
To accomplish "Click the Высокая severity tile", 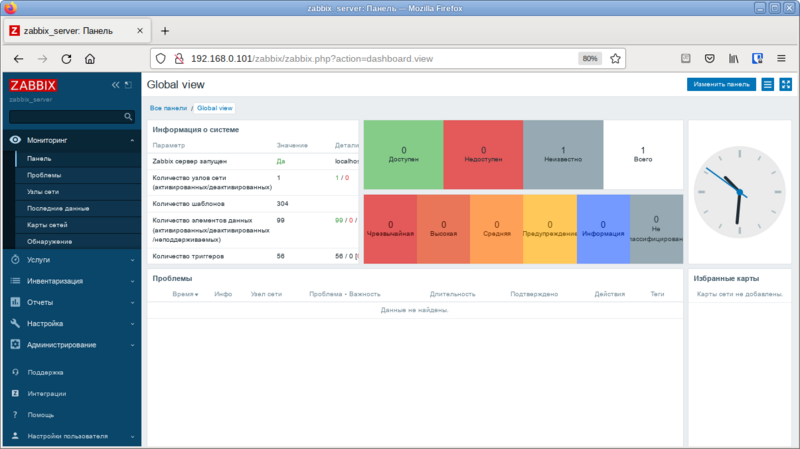I will tap(443, 229).
